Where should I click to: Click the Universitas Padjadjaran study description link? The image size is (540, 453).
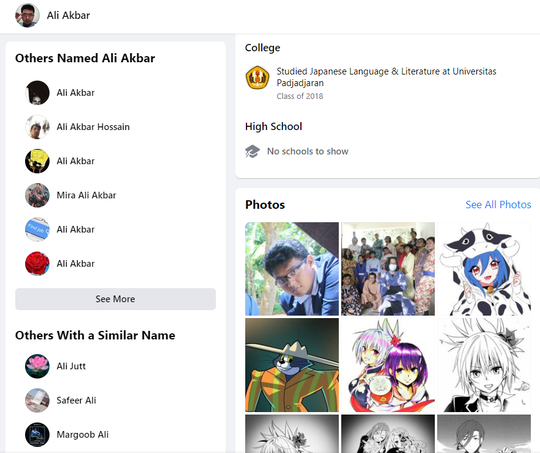pyautogui.click(x=386, y=77)
